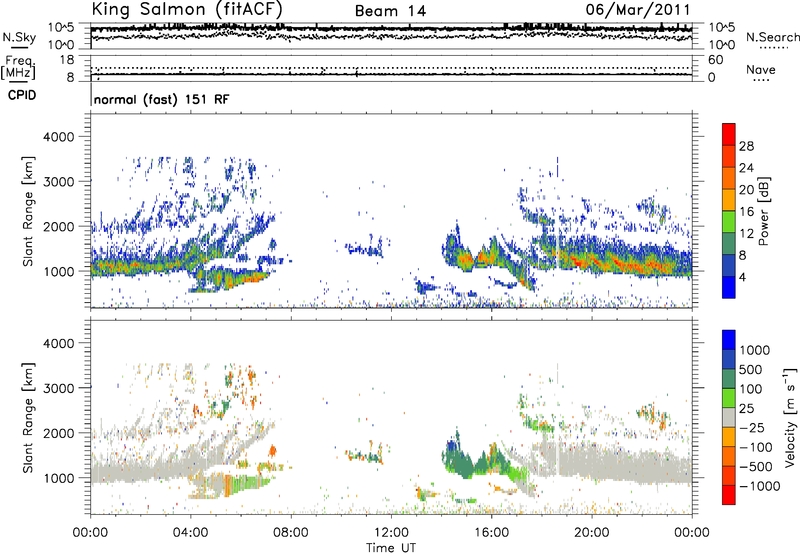This screenshot has height=554, width=800.
Task: Click the date 06/Mar/2011
Action: [x=638, y=10]
